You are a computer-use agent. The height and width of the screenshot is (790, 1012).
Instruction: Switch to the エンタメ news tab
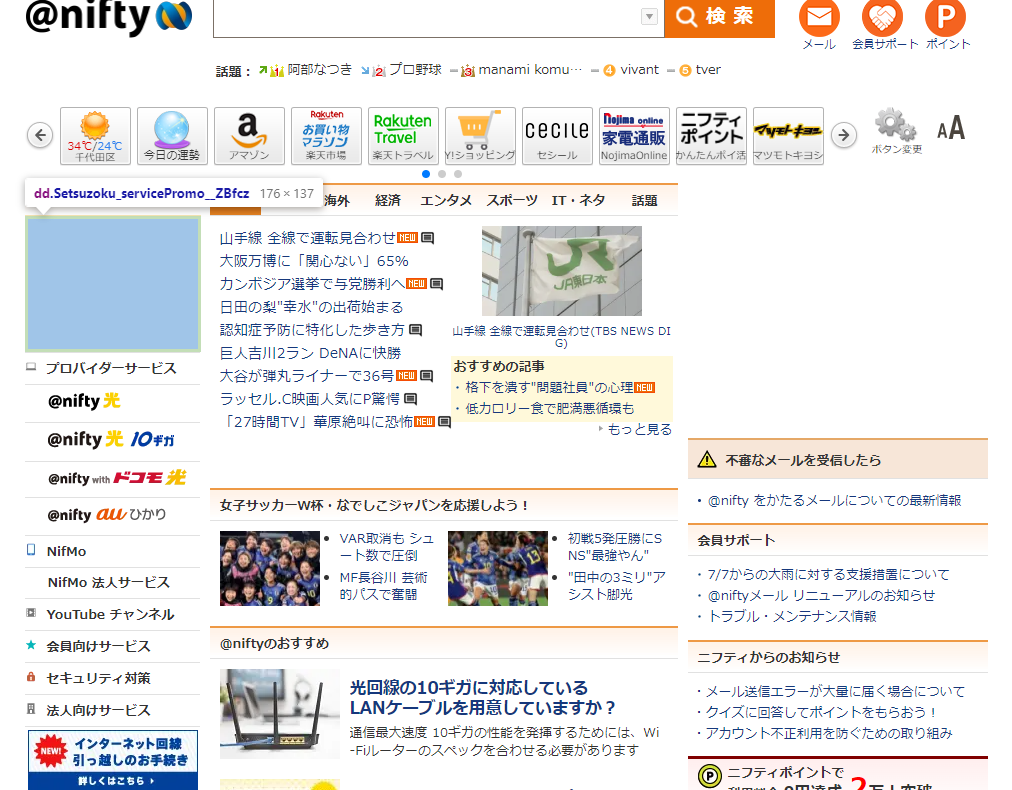coord(446,200)
